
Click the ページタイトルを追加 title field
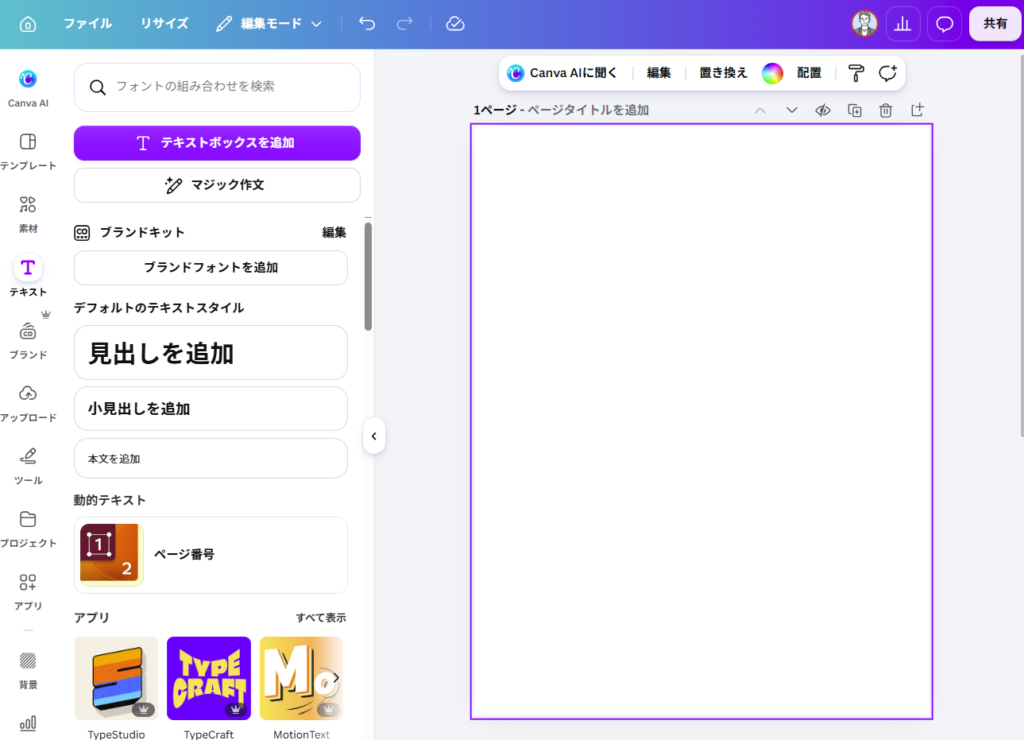pyautogui.click(x=588, y=110)
